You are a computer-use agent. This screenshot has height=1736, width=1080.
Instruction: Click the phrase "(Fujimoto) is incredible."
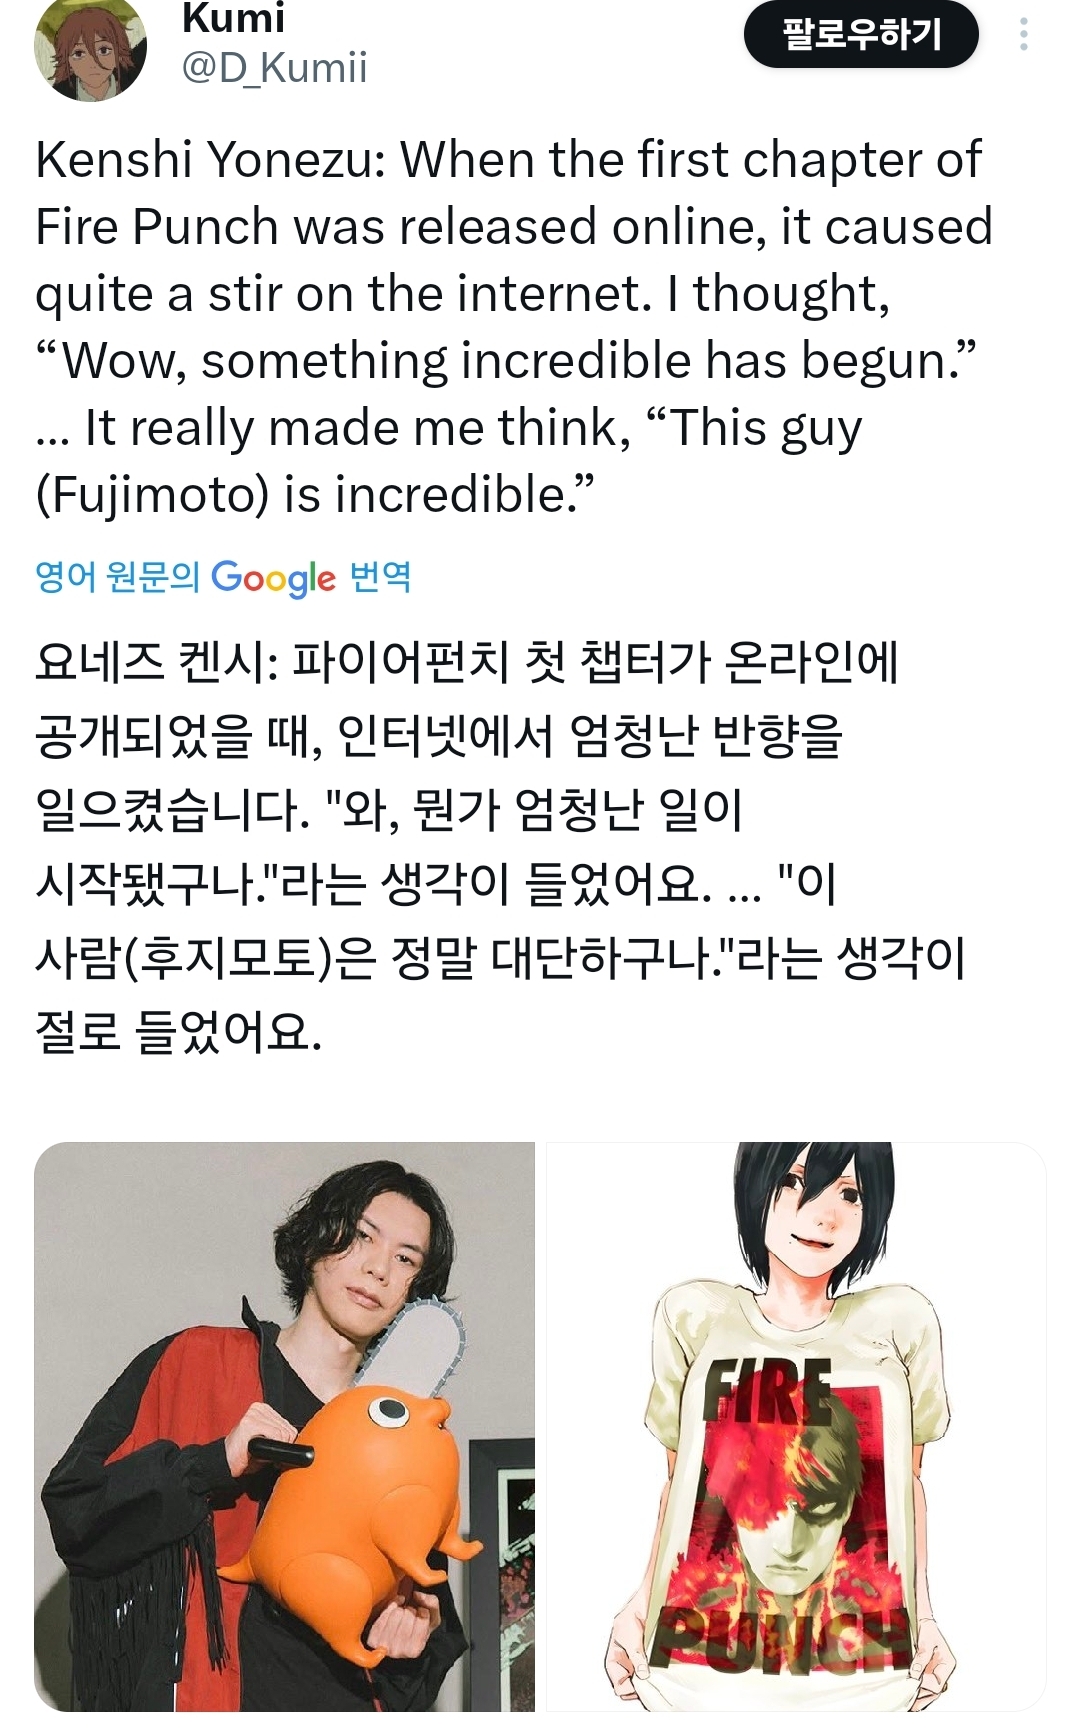(315, 495)
